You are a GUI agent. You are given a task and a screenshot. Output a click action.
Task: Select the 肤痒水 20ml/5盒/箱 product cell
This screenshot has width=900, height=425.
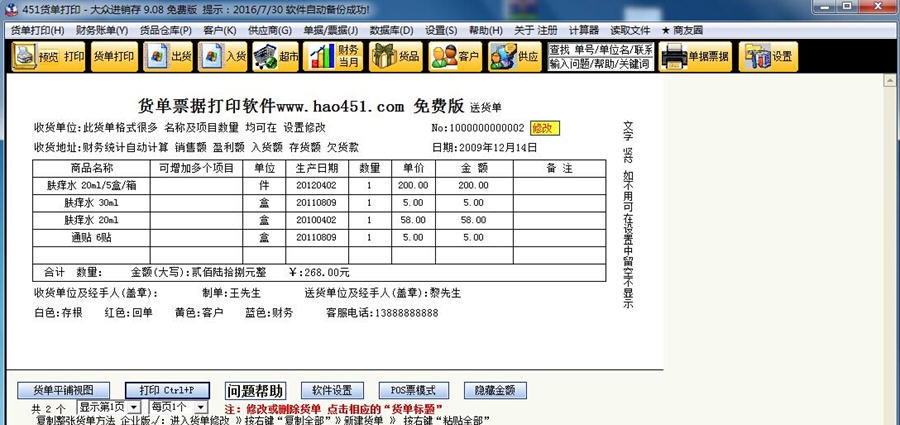(91, 186)
